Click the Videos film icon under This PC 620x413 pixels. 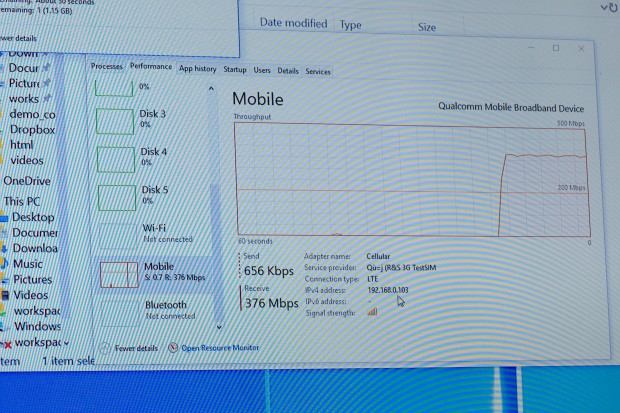point(5,295)
